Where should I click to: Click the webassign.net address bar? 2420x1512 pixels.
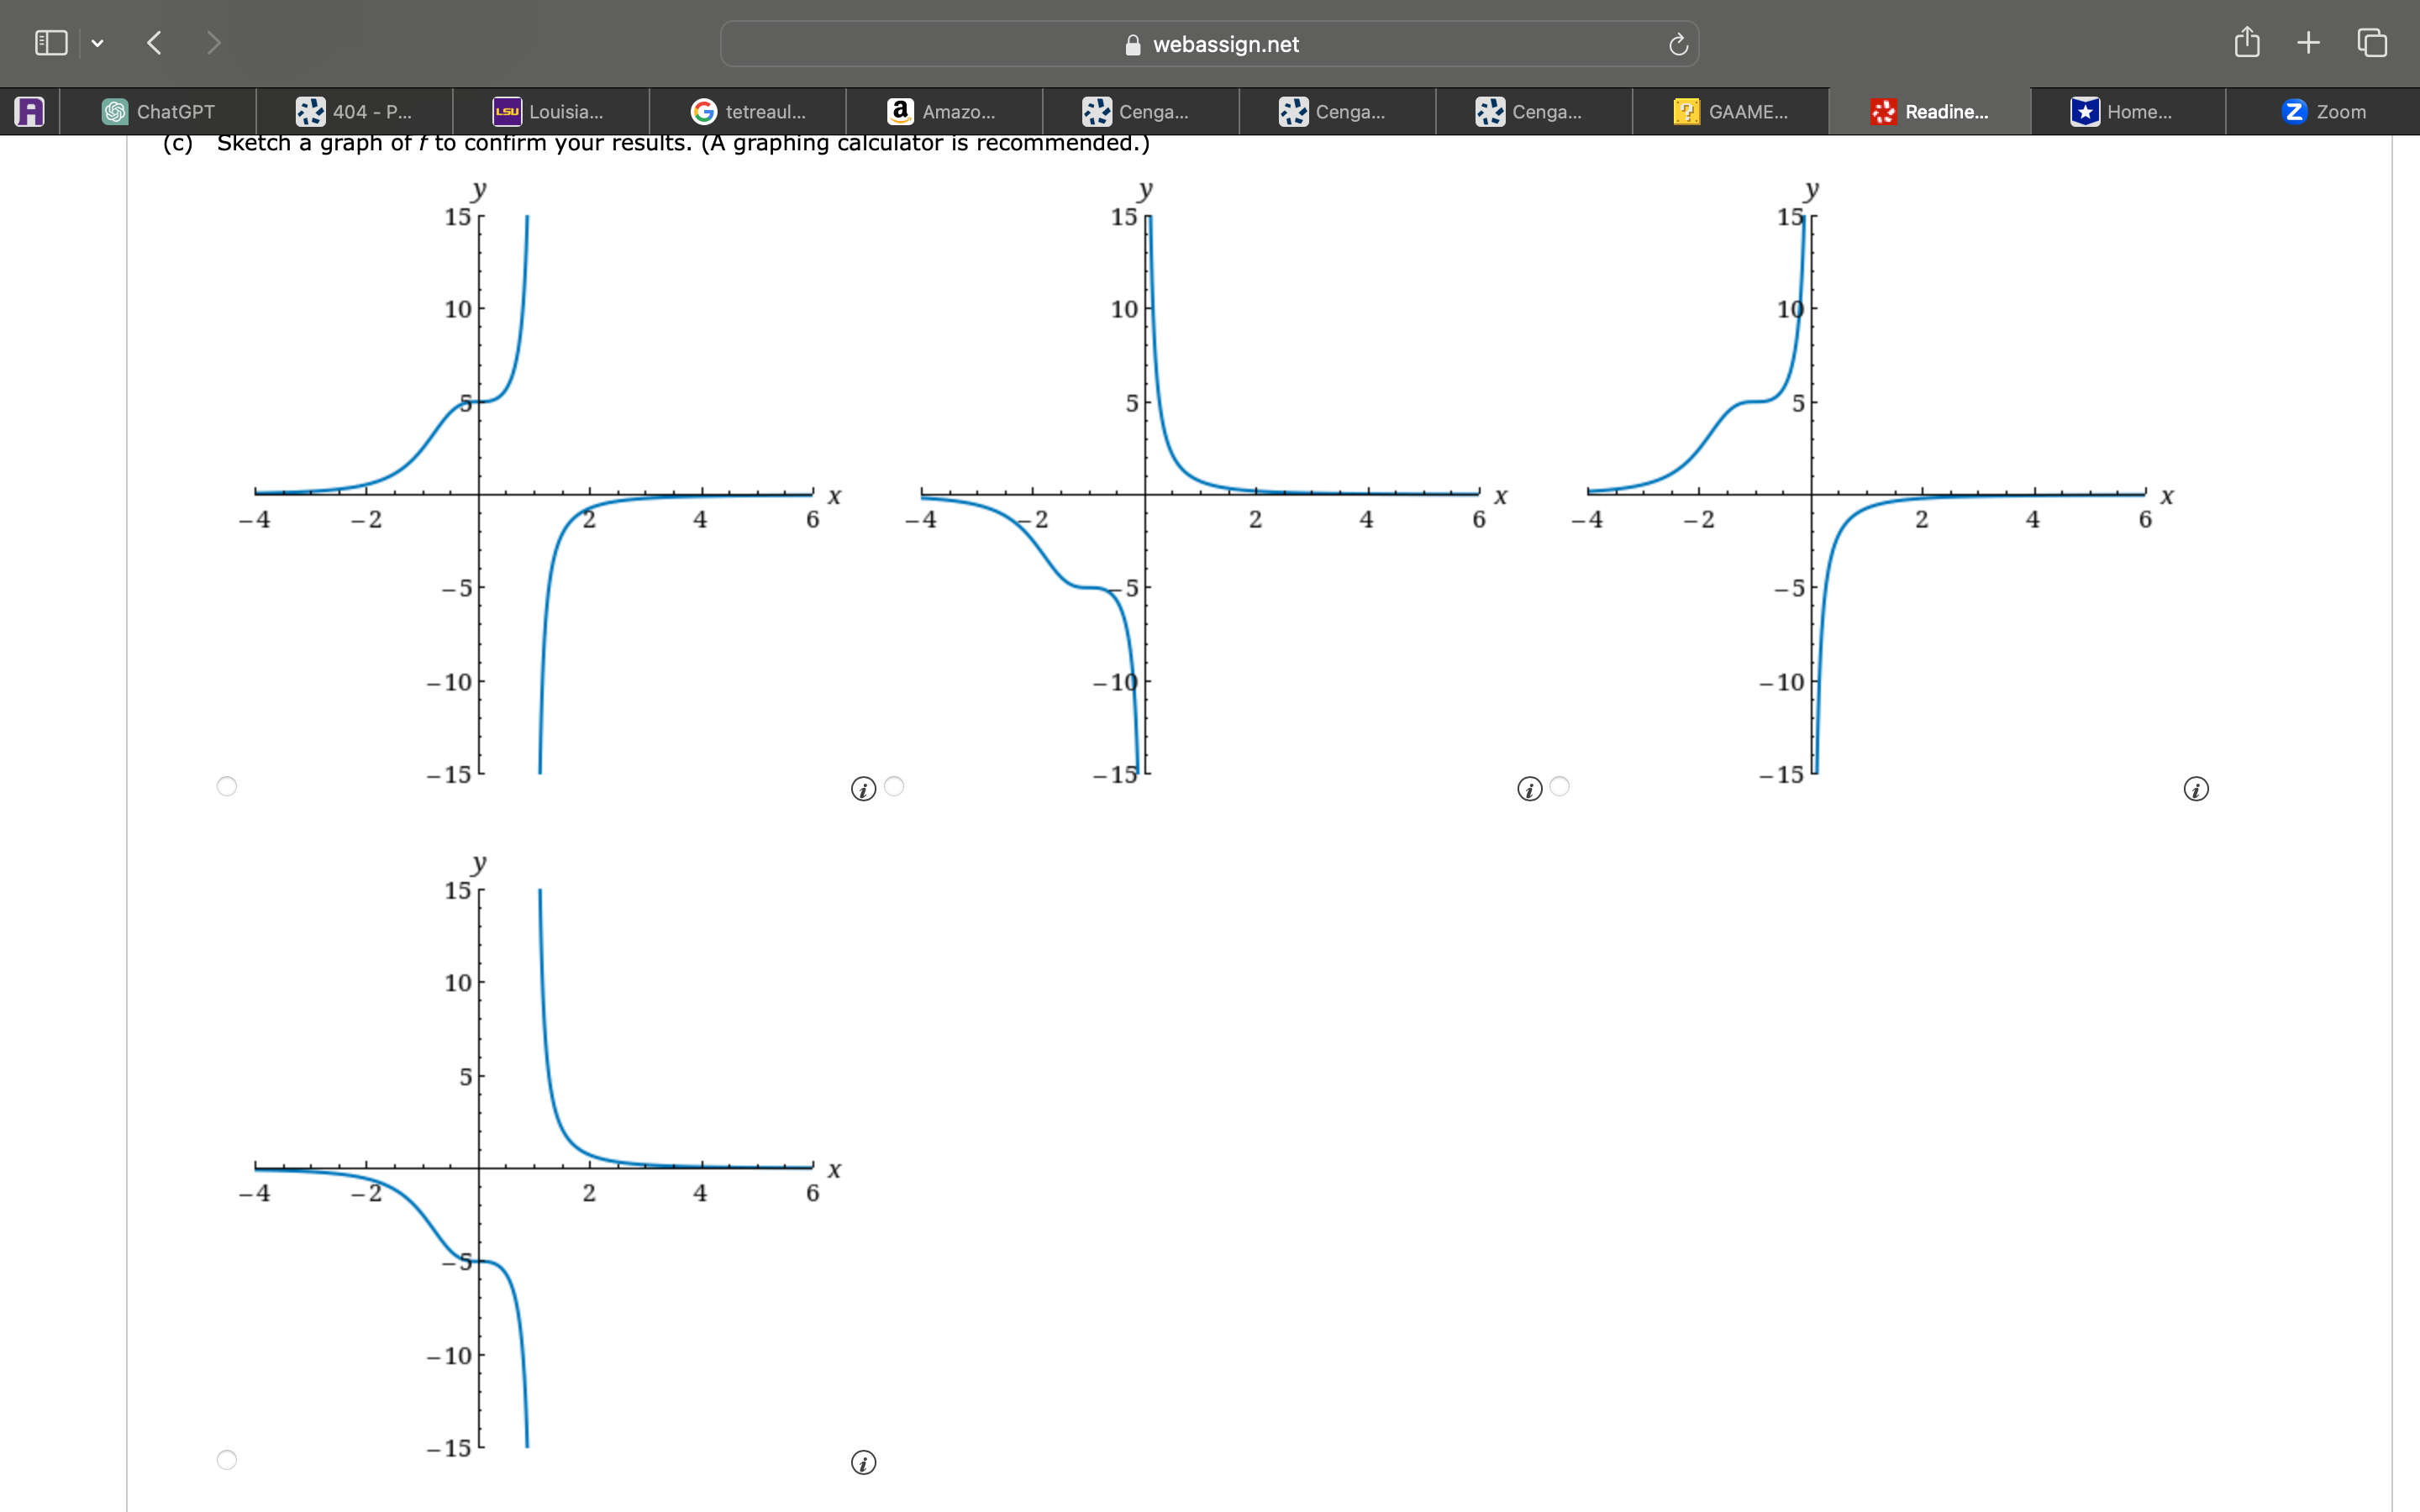(x=1209, y=44)
